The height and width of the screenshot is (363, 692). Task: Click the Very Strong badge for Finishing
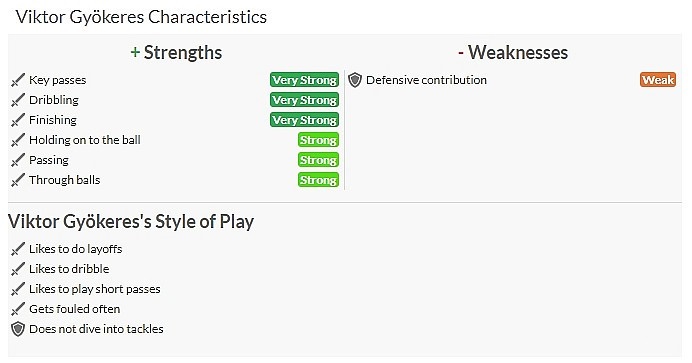pos(305,120)
